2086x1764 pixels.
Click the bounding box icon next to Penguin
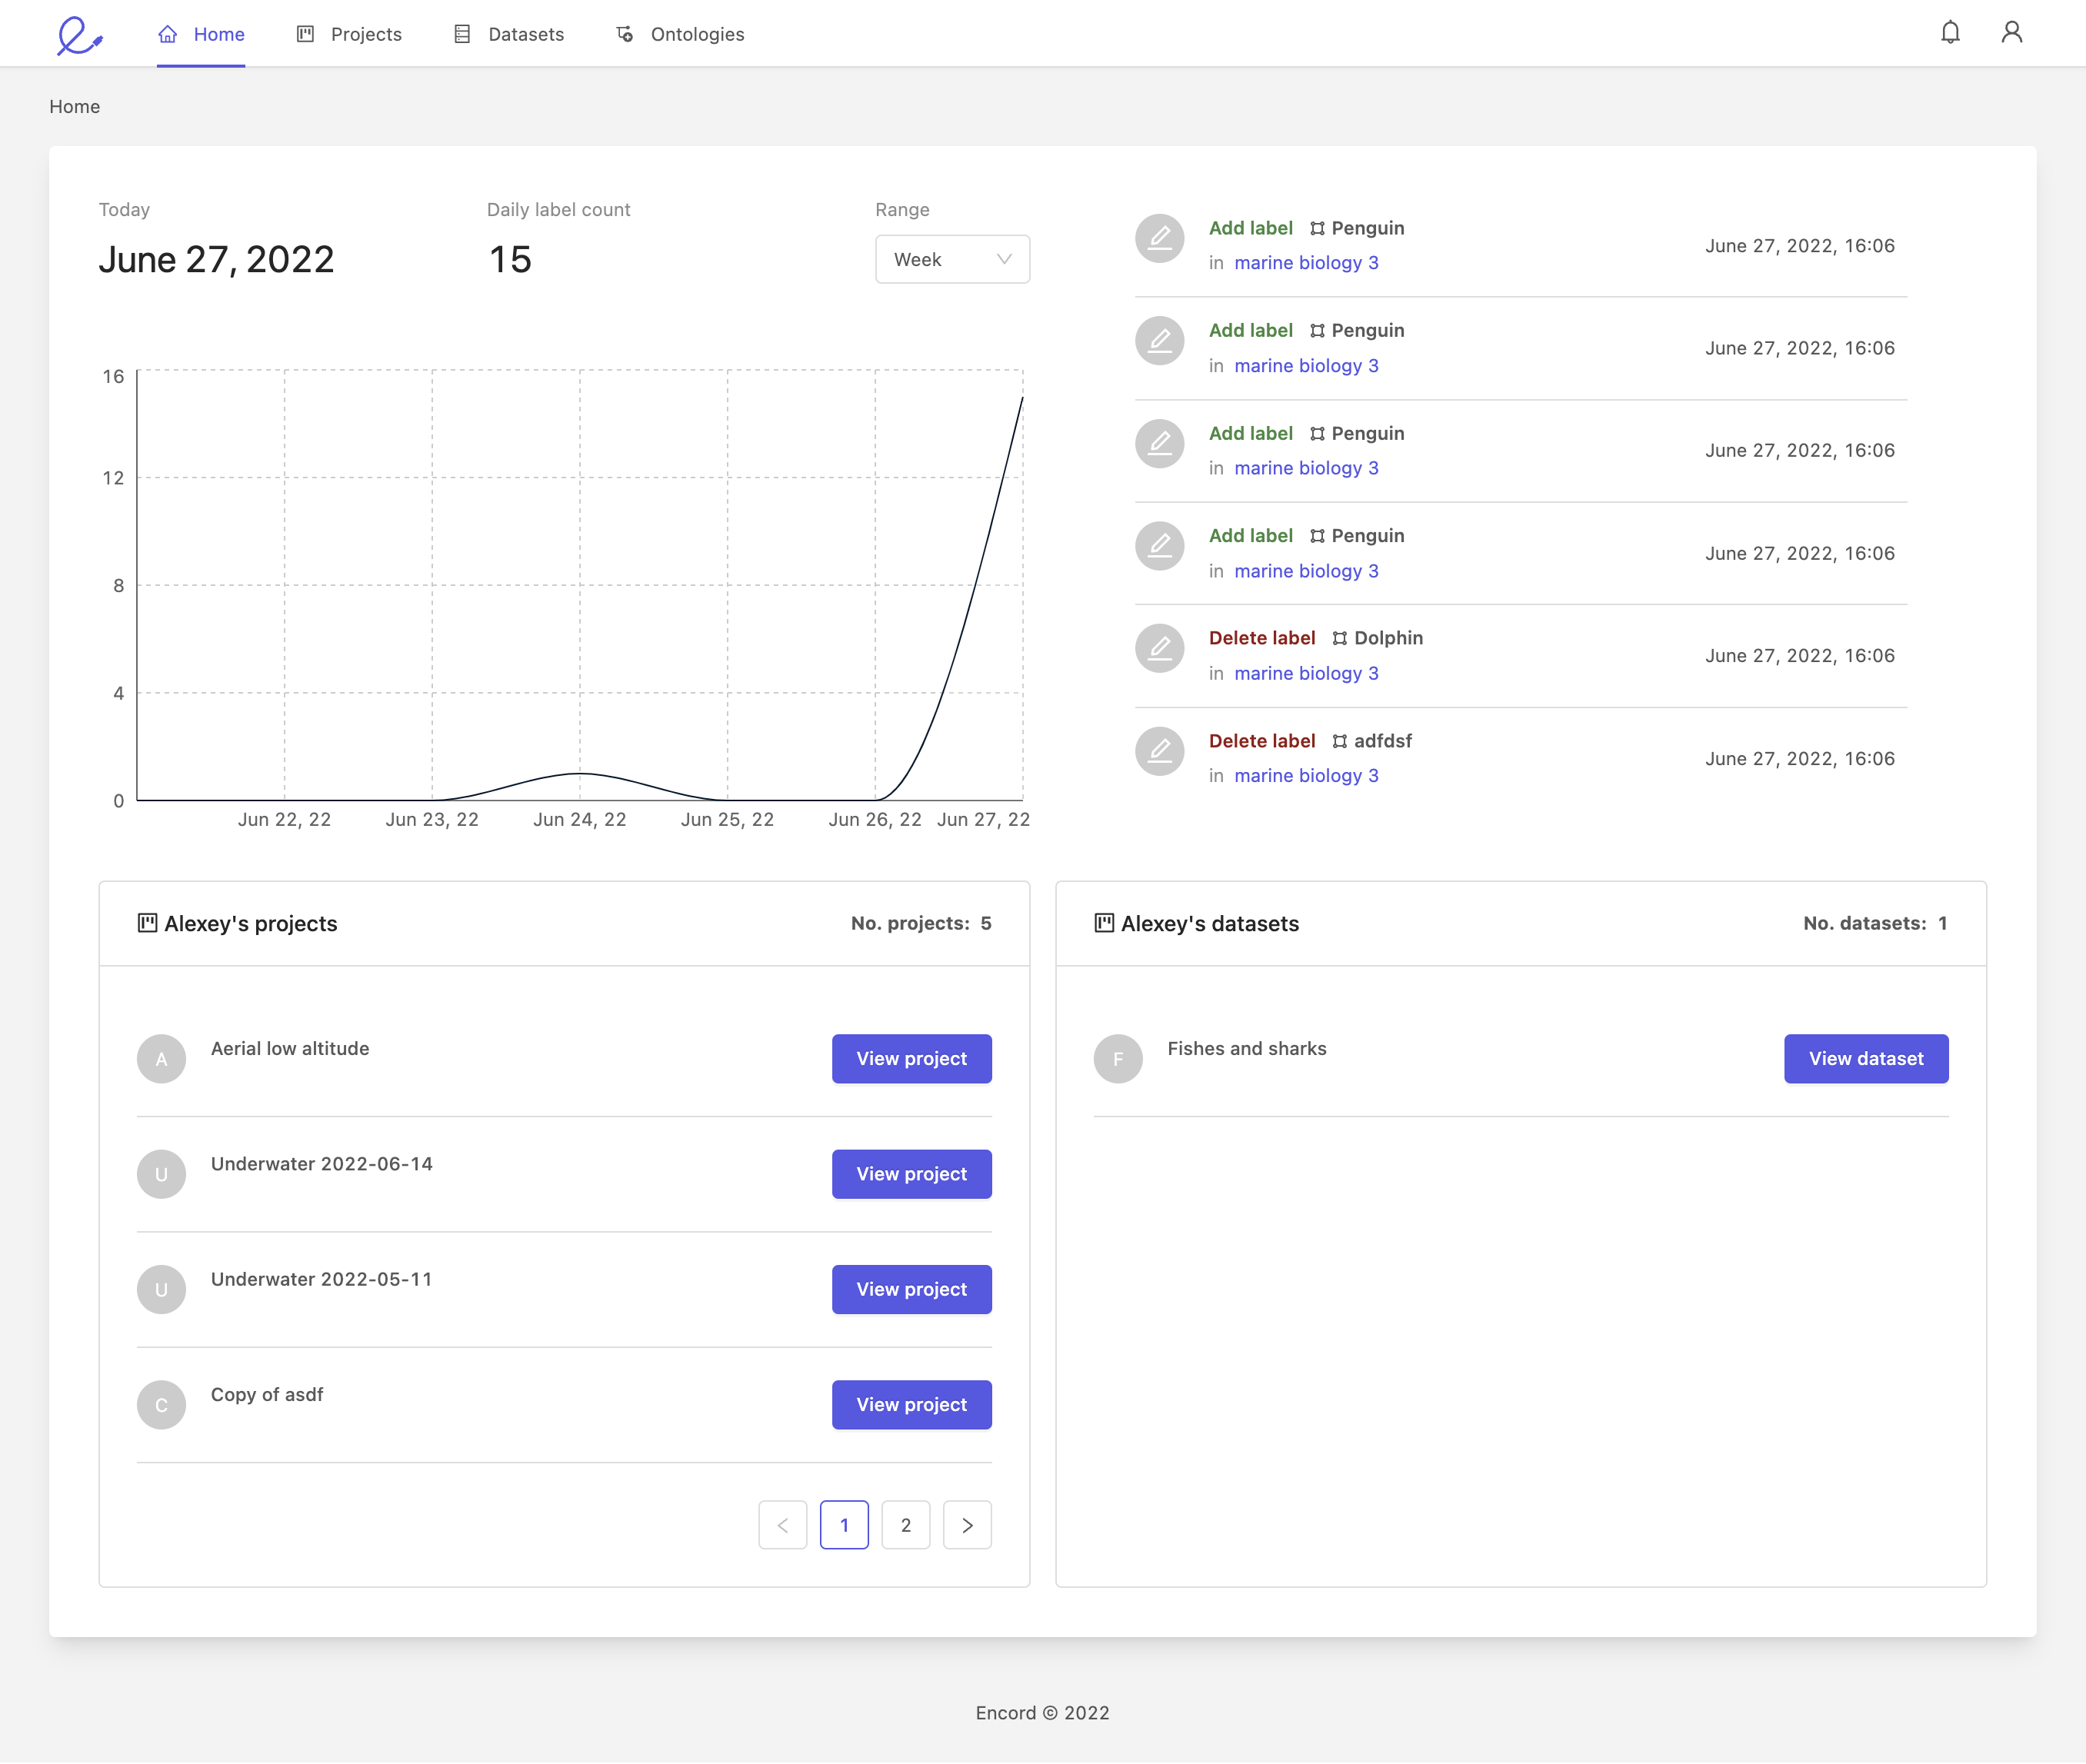pos(1318,228)
